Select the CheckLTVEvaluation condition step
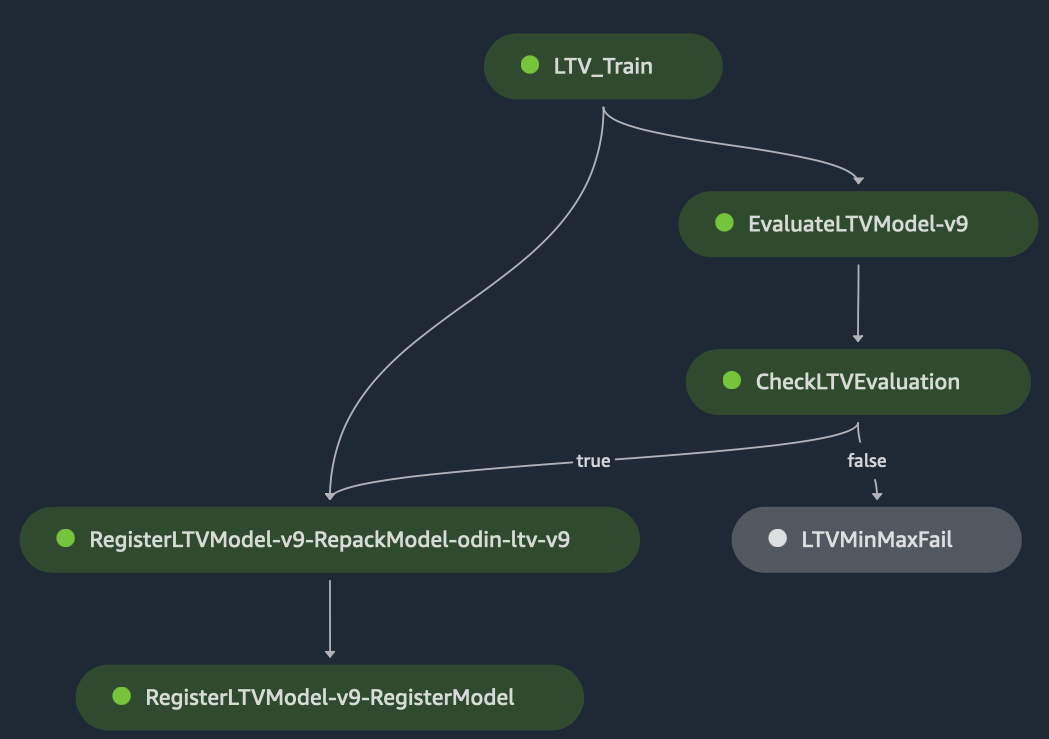Image resolution: width=1049 pixels, height=739 pixels. [858, 381]
